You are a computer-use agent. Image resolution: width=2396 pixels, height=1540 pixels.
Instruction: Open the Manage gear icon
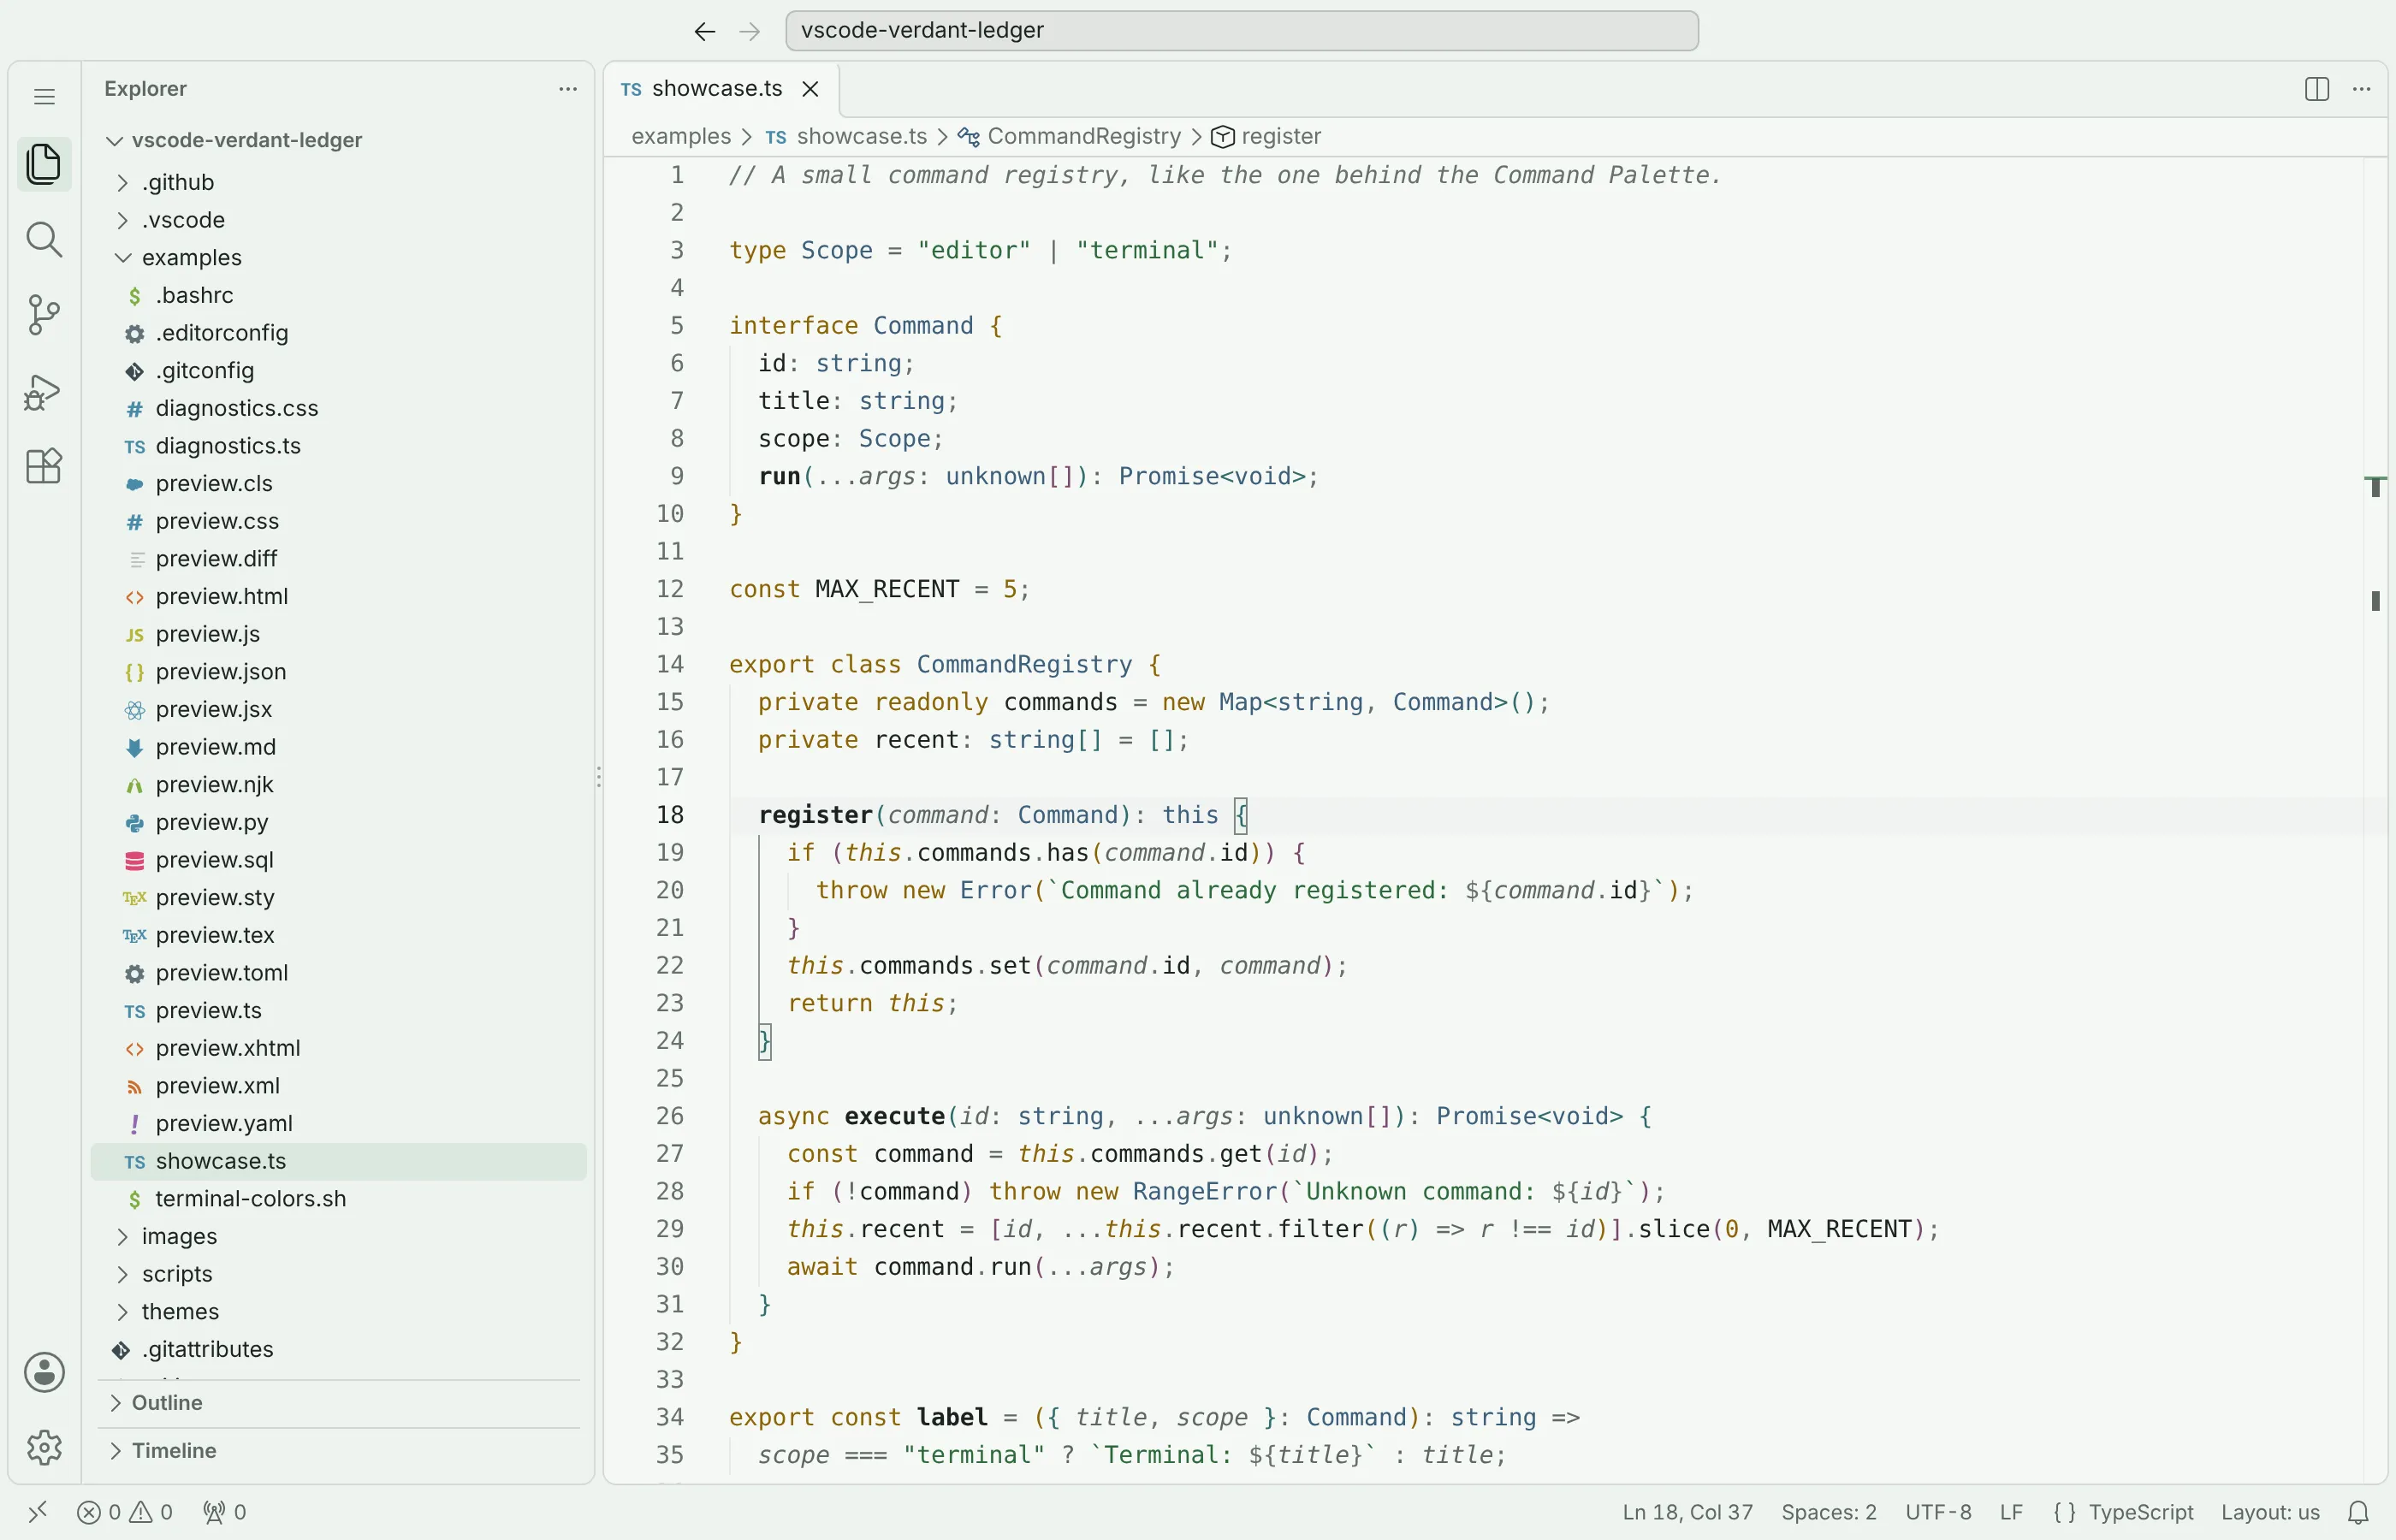44,1448
